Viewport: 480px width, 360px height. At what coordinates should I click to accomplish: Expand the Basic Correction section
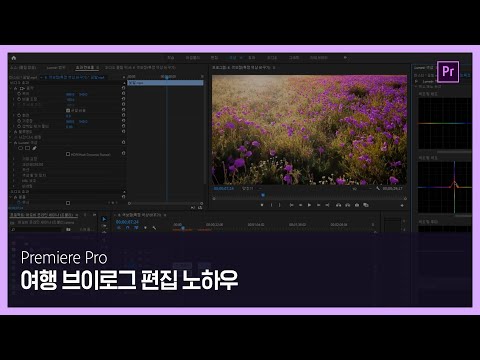pos(14,159)
